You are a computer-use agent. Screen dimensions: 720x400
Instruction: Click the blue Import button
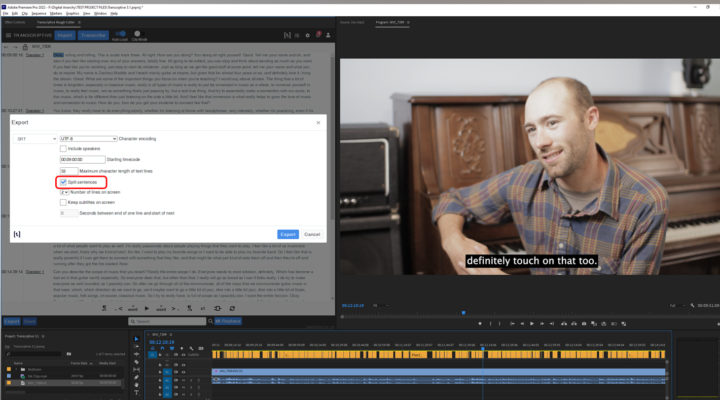65,35
